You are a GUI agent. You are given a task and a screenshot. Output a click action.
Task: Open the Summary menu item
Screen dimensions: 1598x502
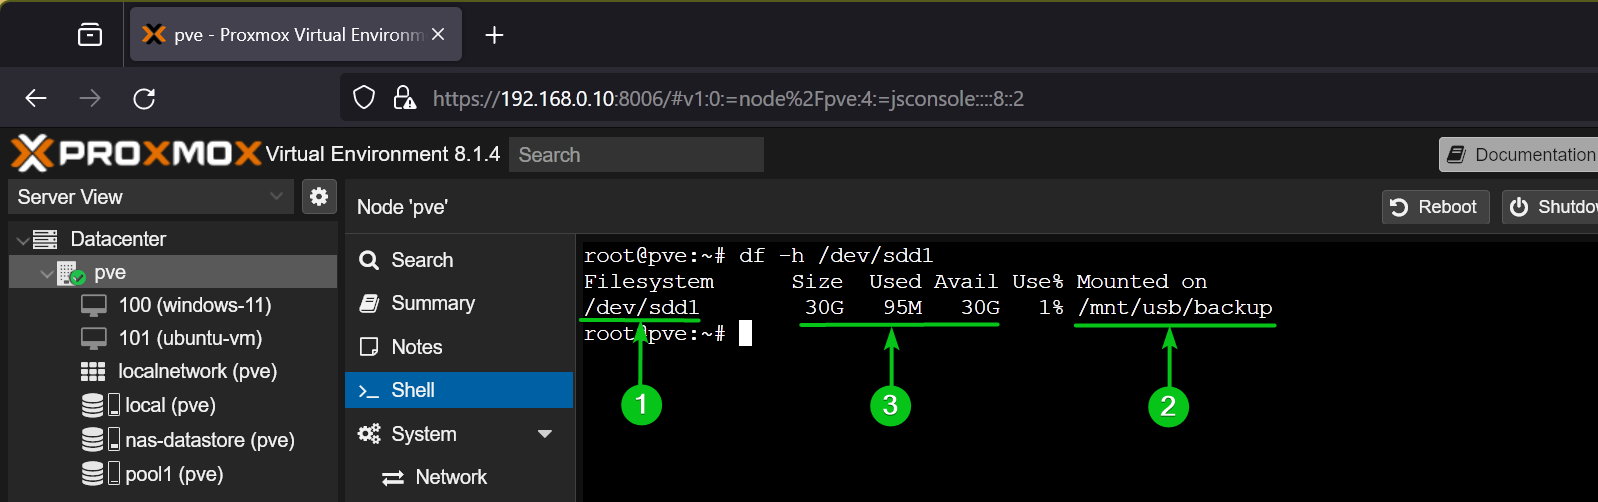pyautogui.click(x=459, y=303)
